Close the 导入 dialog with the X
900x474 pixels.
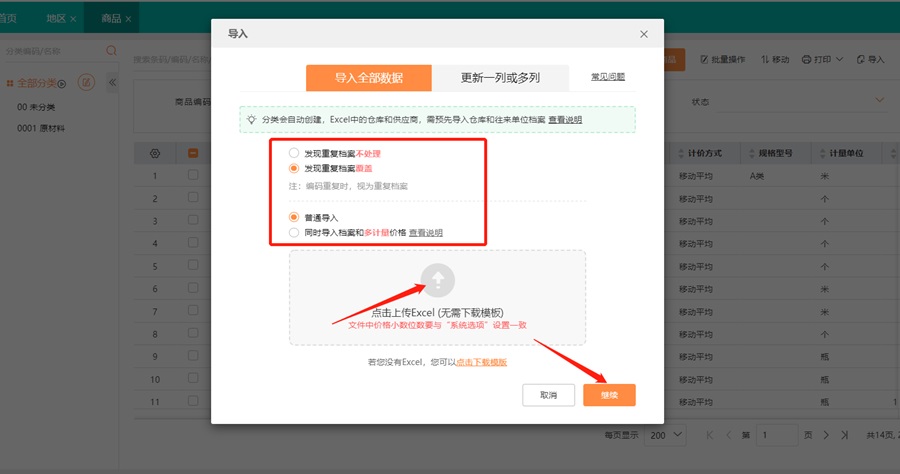(644, 34)
